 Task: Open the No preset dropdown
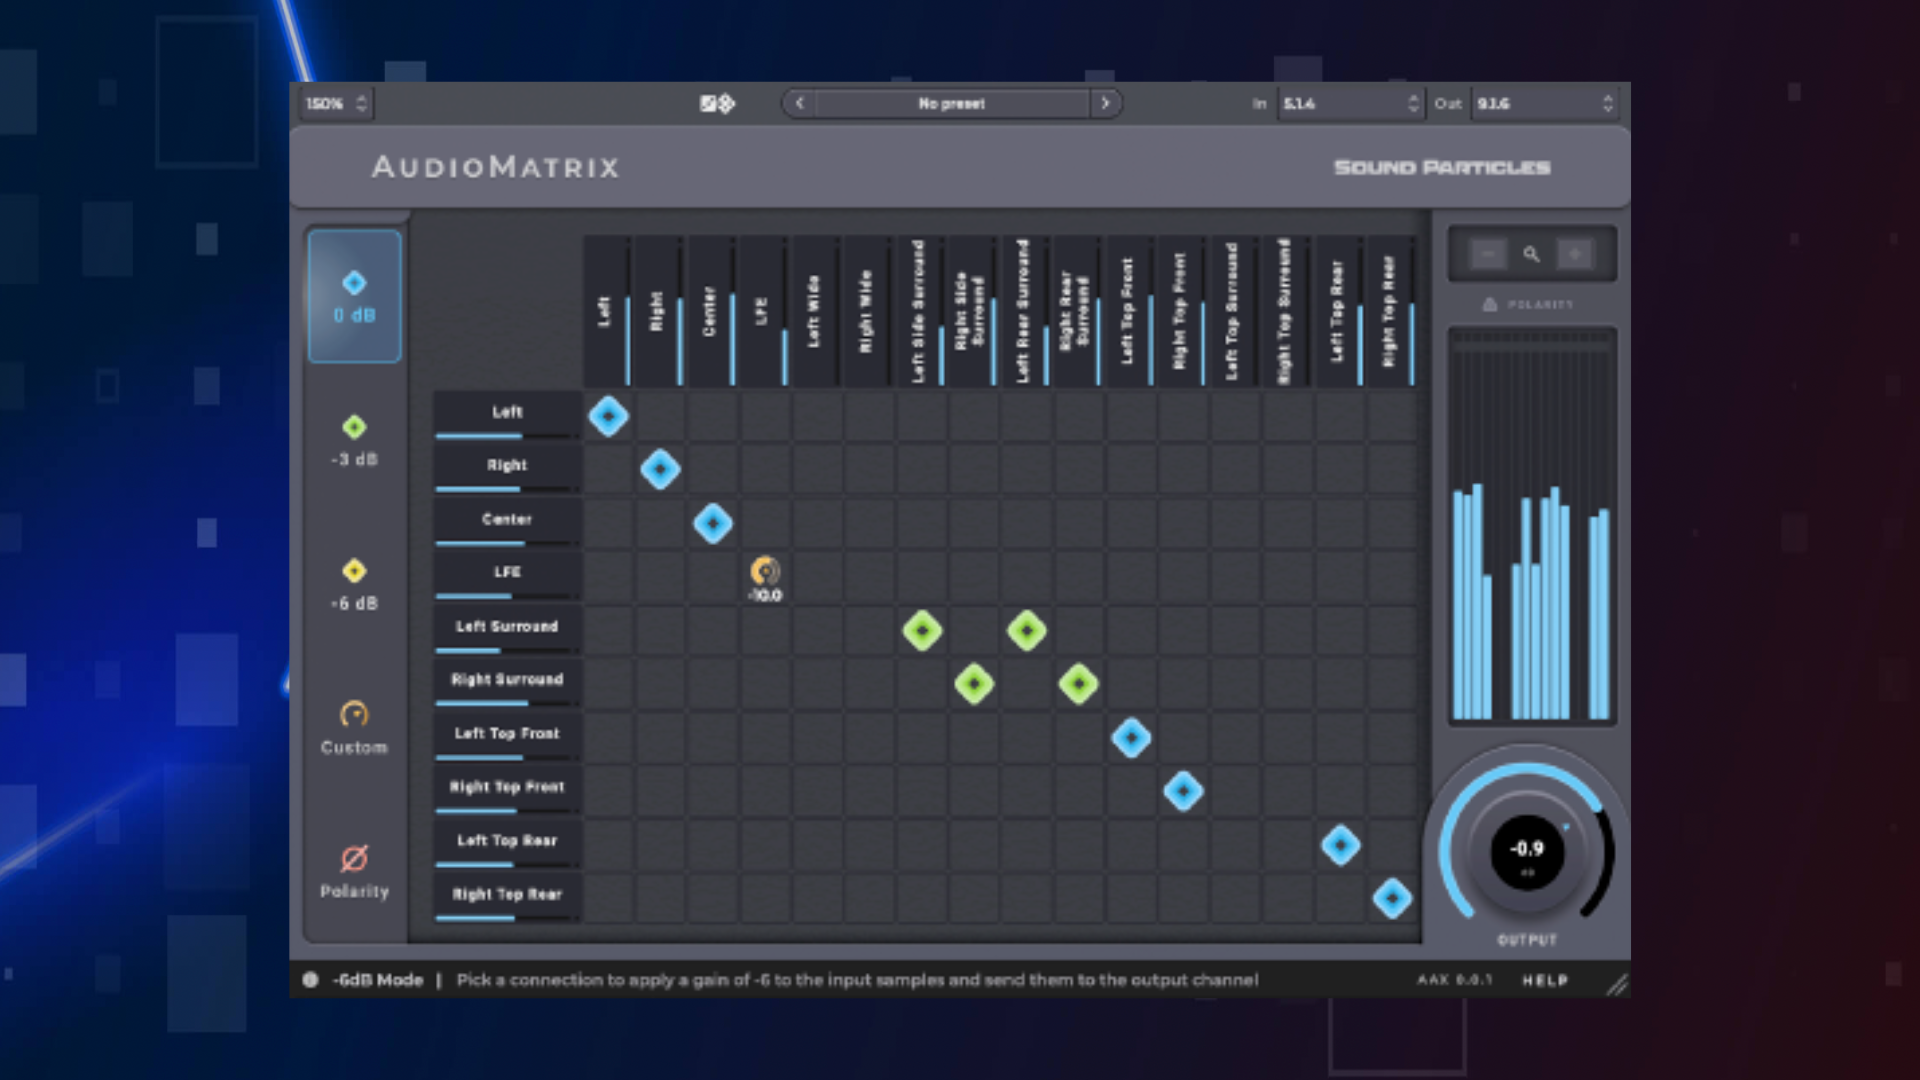pyautogui.click(x=951, y=103)
